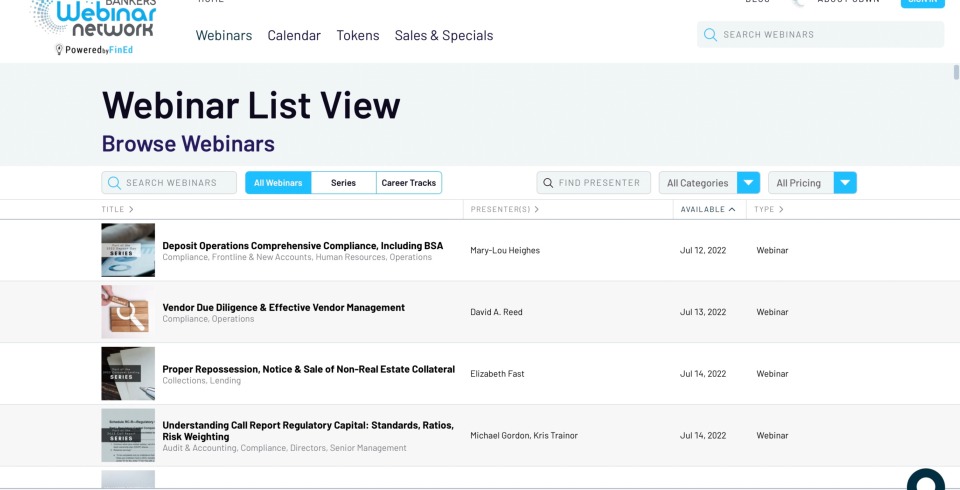Open the Webinars menu
The height and width of the screenshot is (490, 960).
click(x=223, y=35)
